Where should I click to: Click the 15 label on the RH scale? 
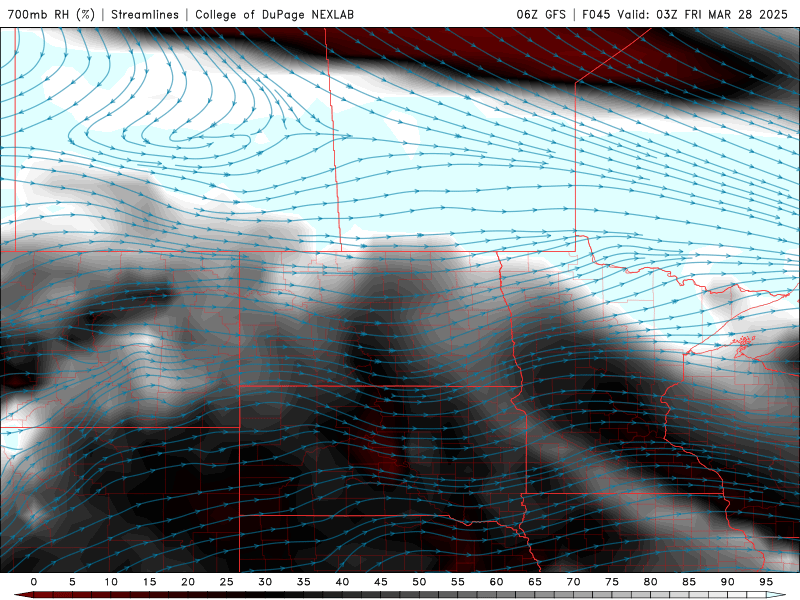click(x=149, y=582)
